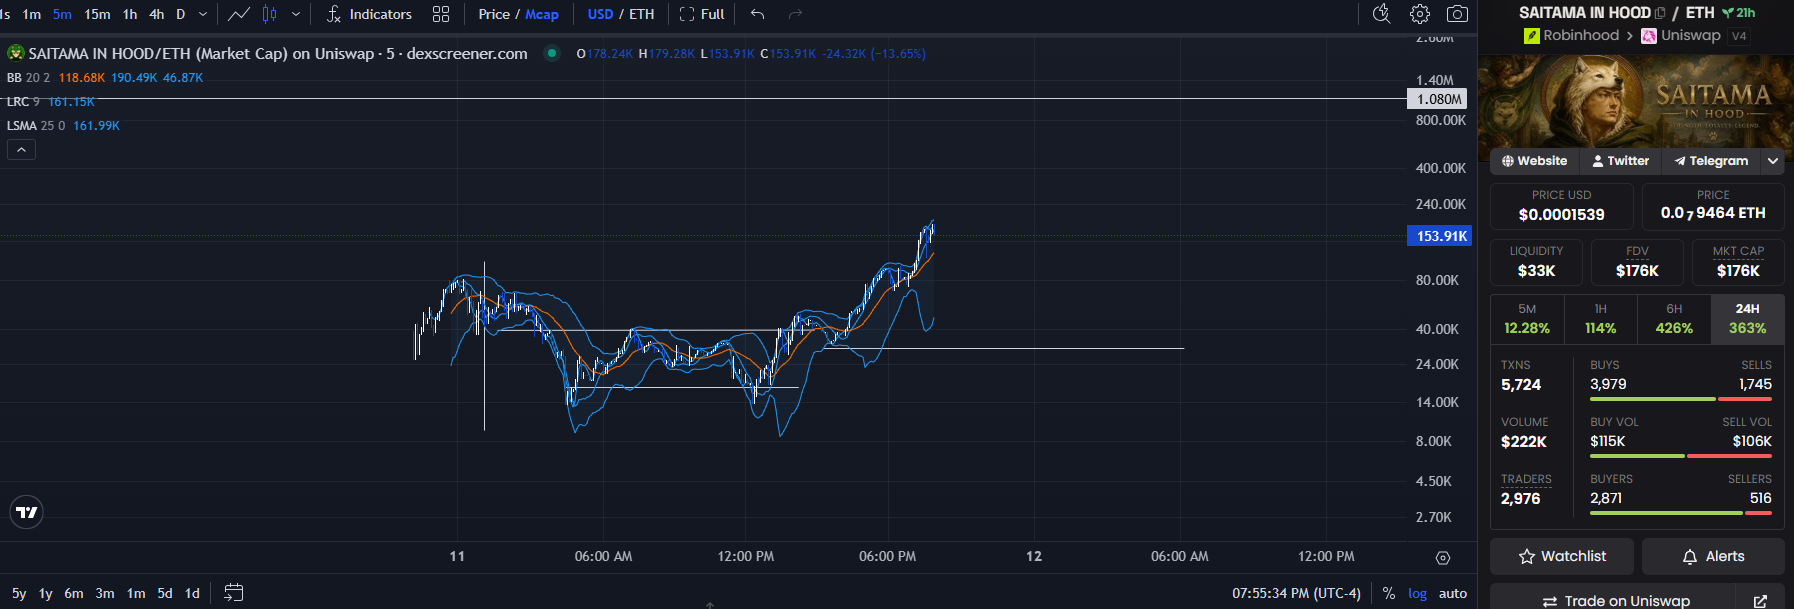Viewport: 1794px width, 609px height.
Task: Select the 1m timeframe in top toolbar
Action: pos(32,14)
